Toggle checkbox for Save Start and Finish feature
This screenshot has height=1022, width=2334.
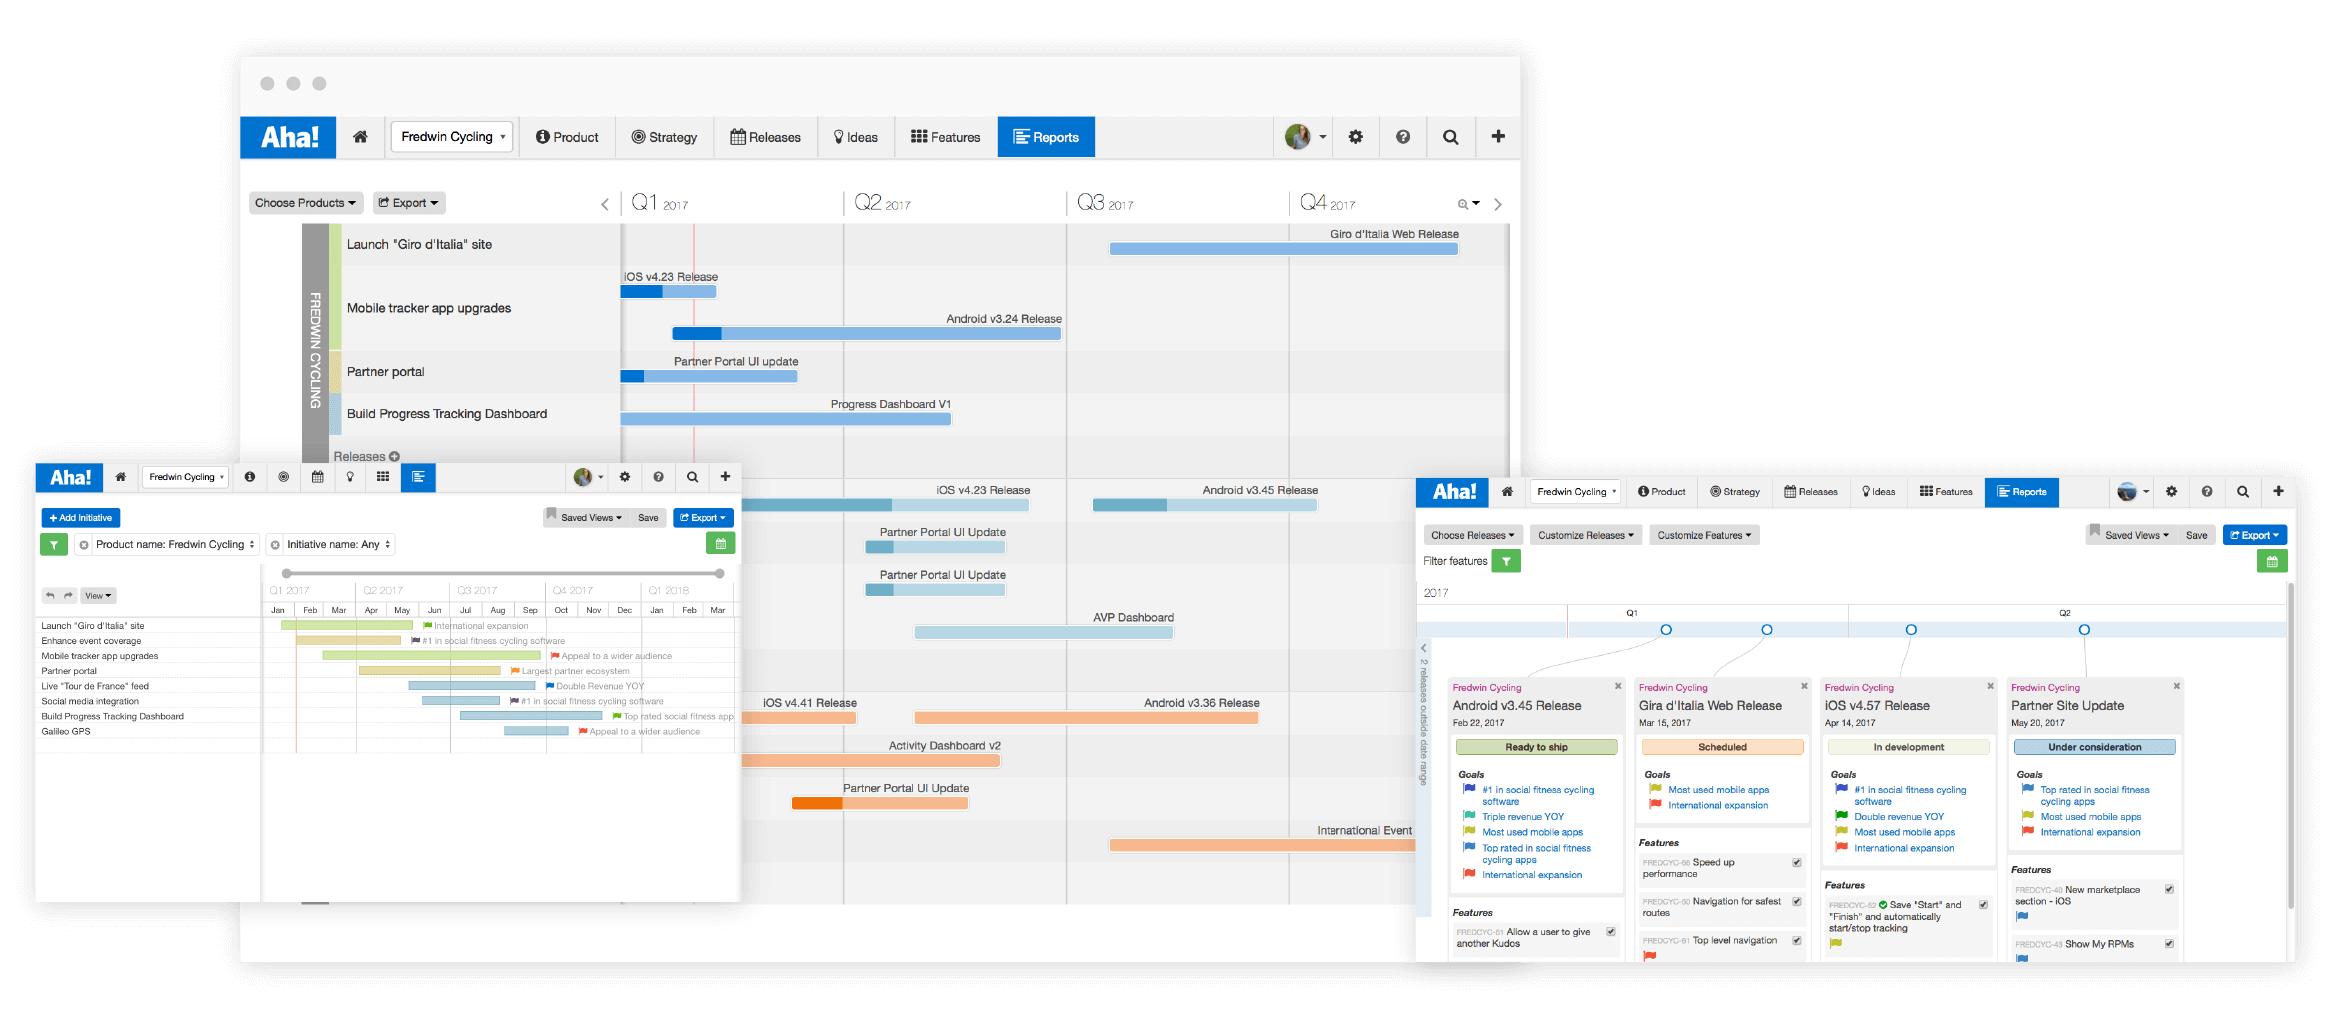coord(1983,905)
